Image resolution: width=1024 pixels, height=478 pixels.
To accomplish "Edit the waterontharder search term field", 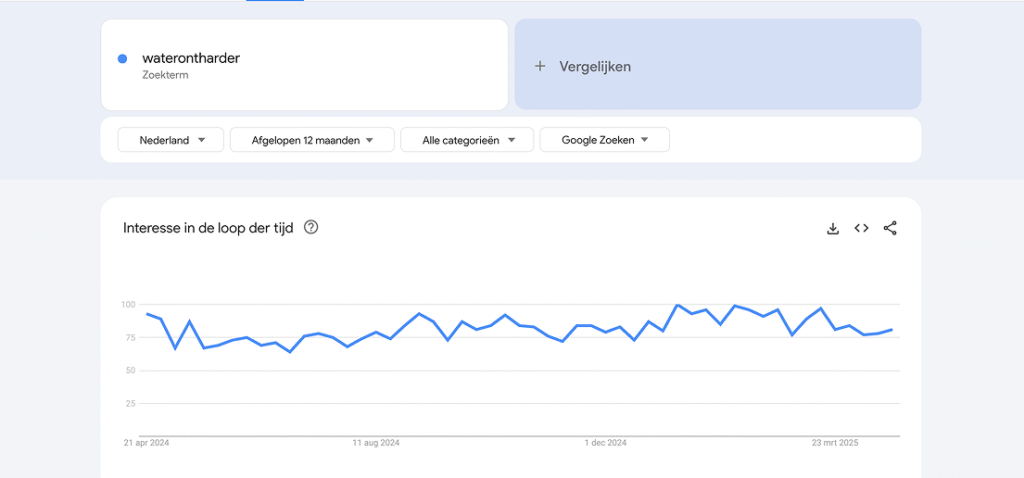I will pyautogui.click(x=191, y=58).
